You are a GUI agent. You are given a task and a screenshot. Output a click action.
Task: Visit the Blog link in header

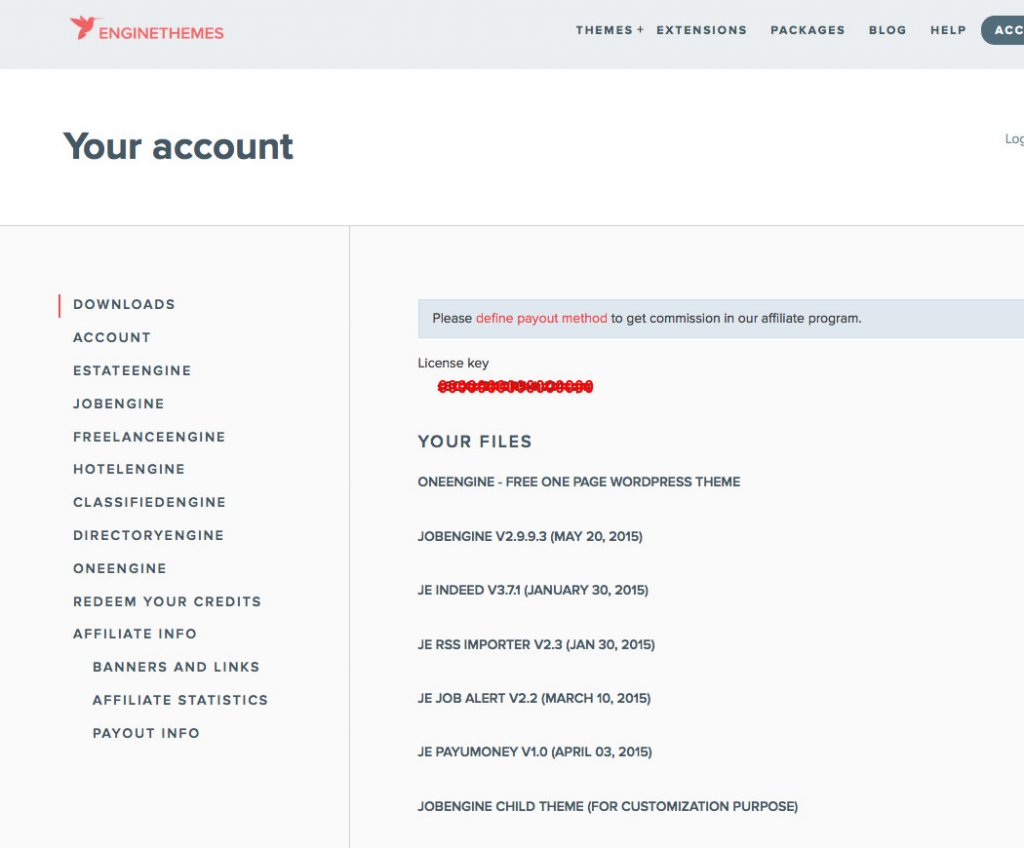(x=888, y=30)
